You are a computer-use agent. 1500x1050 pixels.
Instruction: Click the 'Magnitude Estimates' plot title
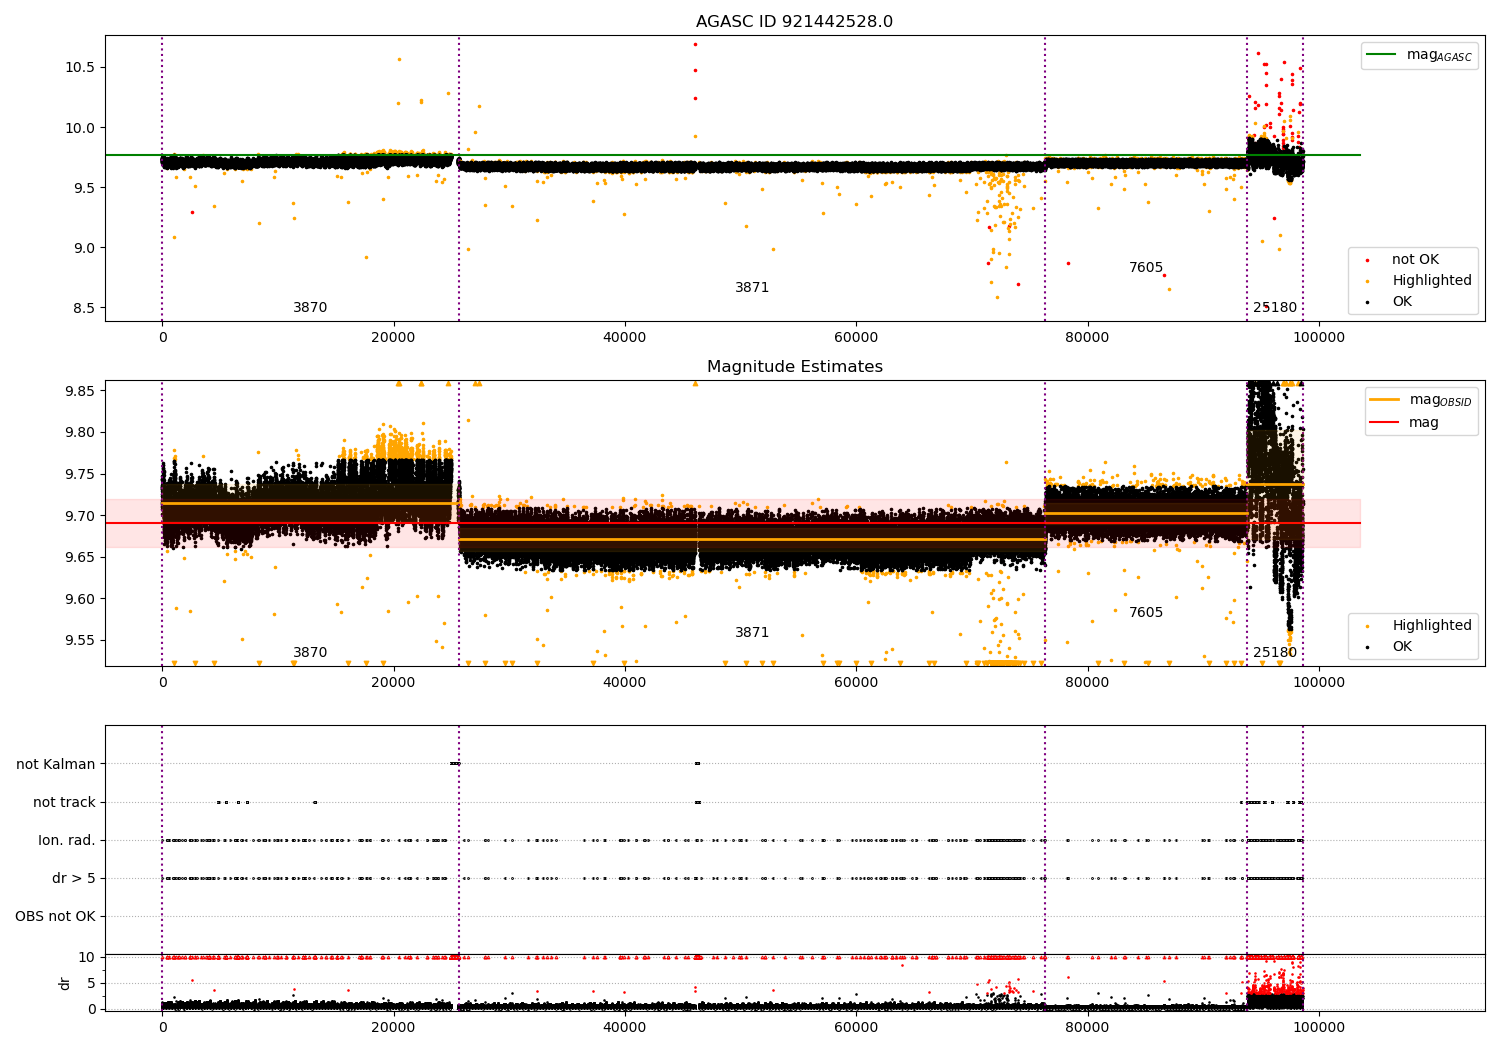[x=794, y=367]
